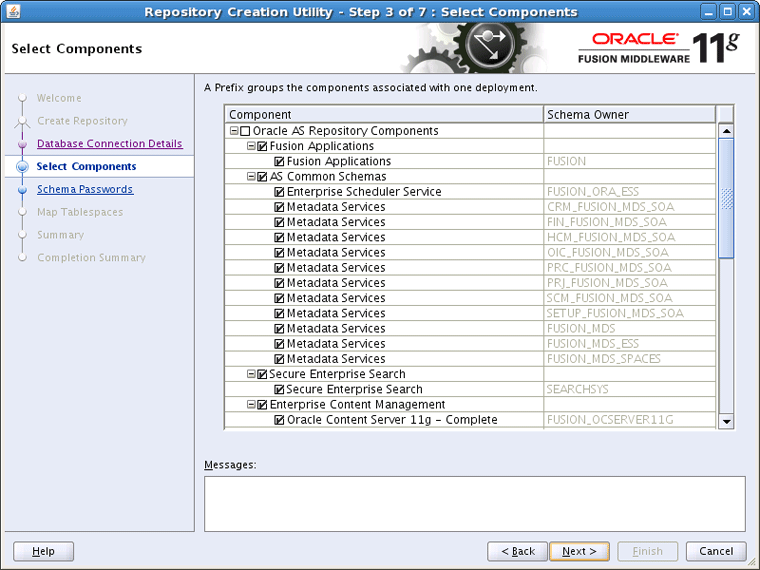Viewport: 760px width, 570px height.
Task: Uncheck Metadata Services checkbox for OIC_FUSION_MDS_SOA
Action: coord(279,253)
